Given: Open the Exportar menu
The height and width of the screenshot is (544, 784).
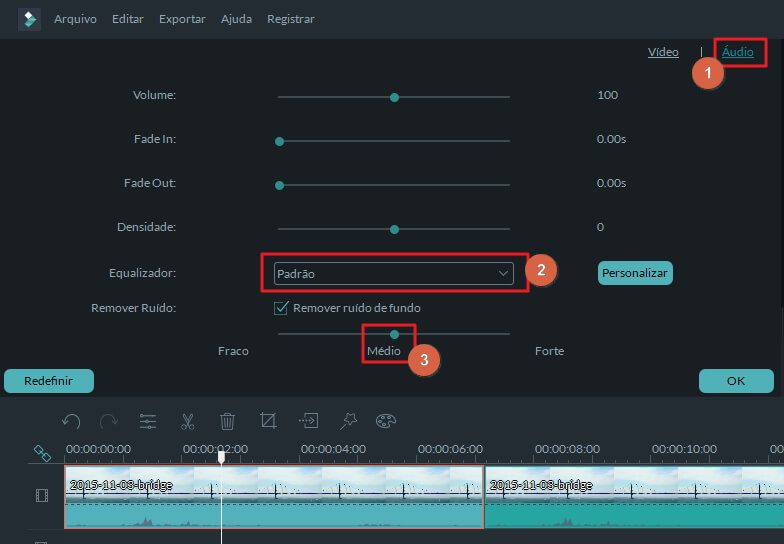Looking at the screenshot, I should tap(182, 19).
